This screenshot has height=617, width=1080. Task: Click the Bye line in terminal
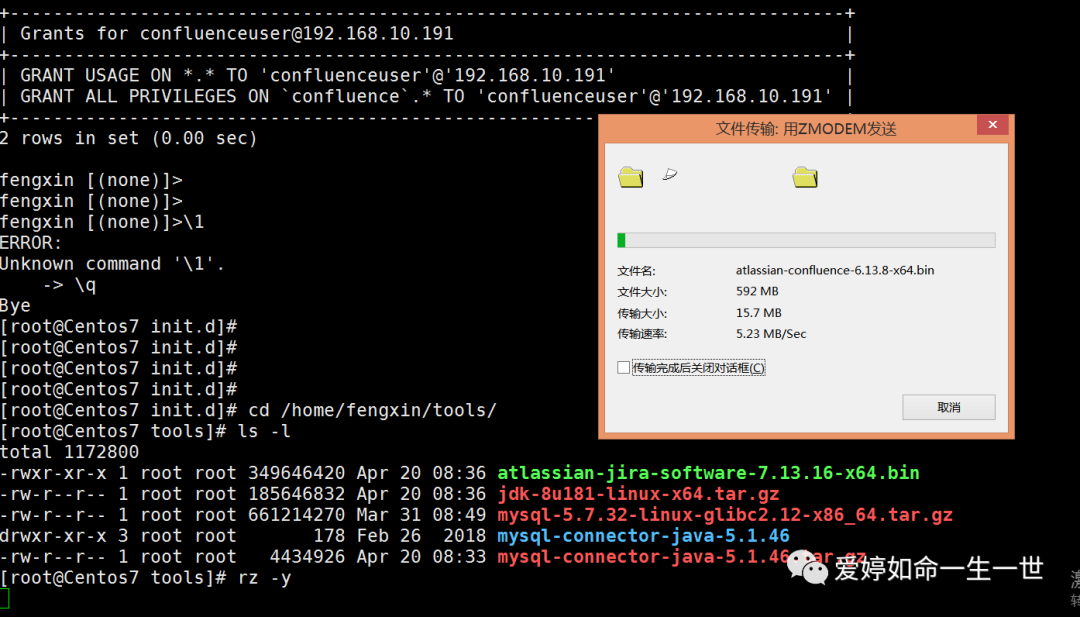15,306
